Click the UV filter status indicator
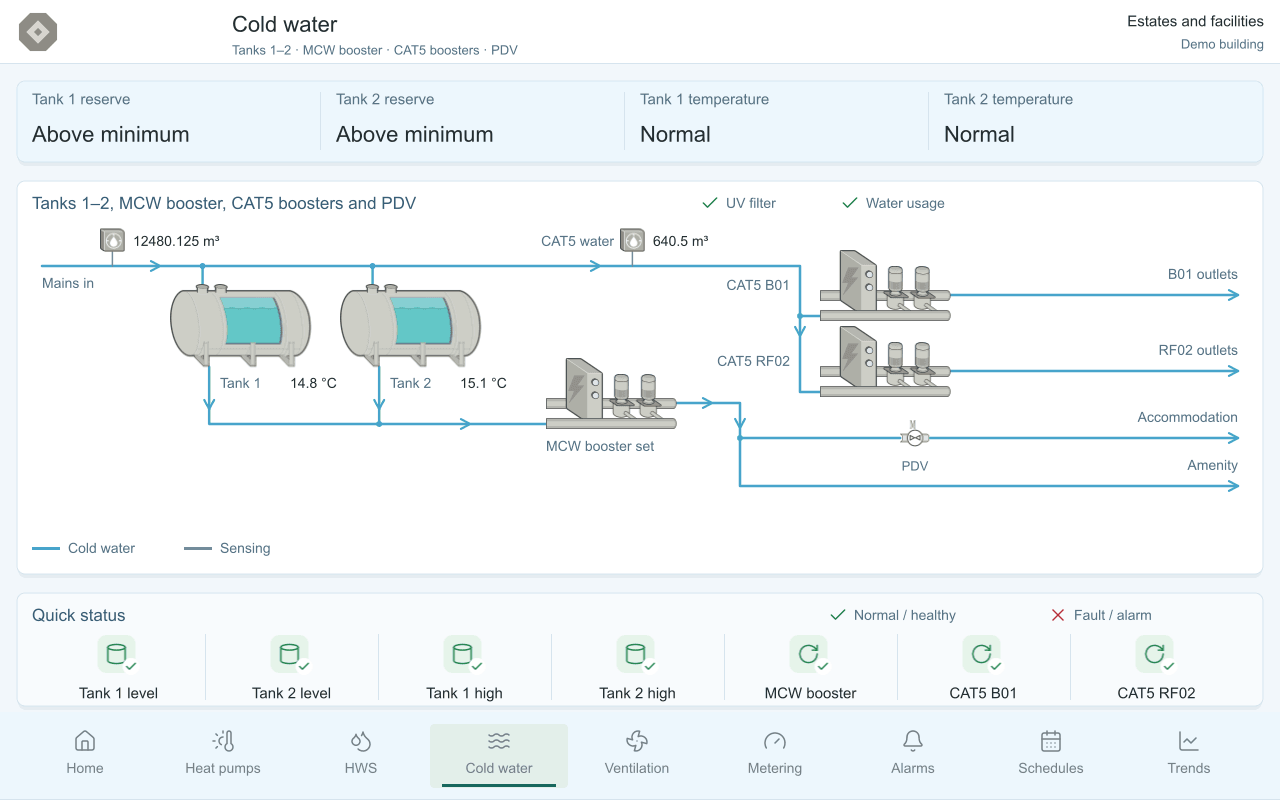This screenshot has height=800, width=1280. (x=739, y=203)
